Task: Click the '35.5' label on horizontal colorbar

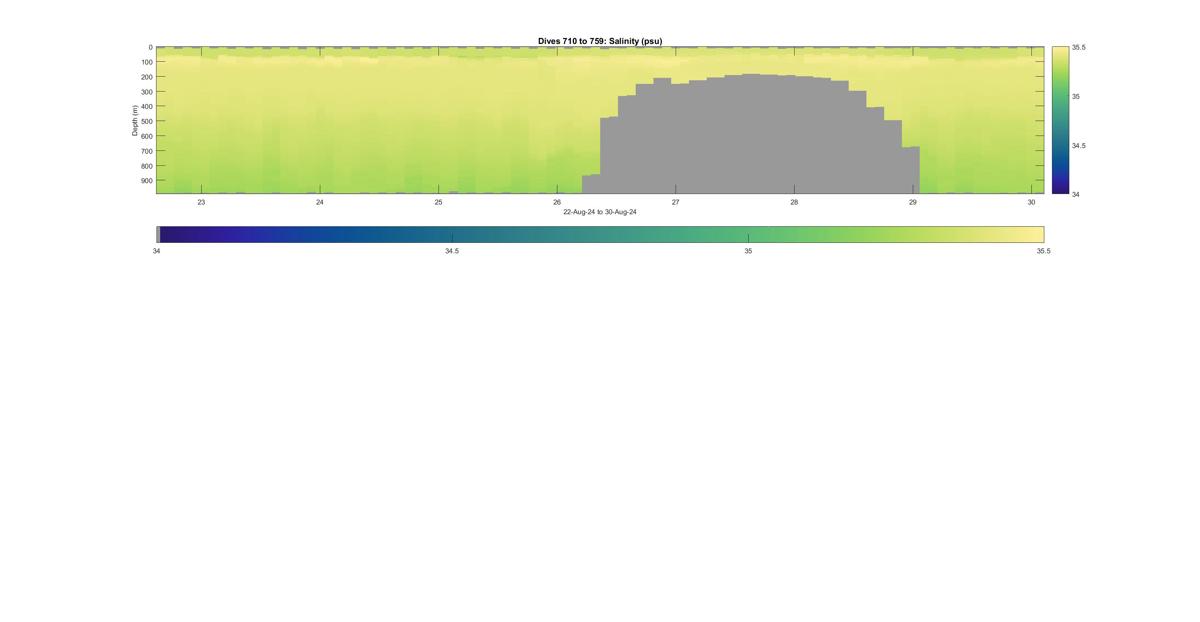Action: point(1044,251)
